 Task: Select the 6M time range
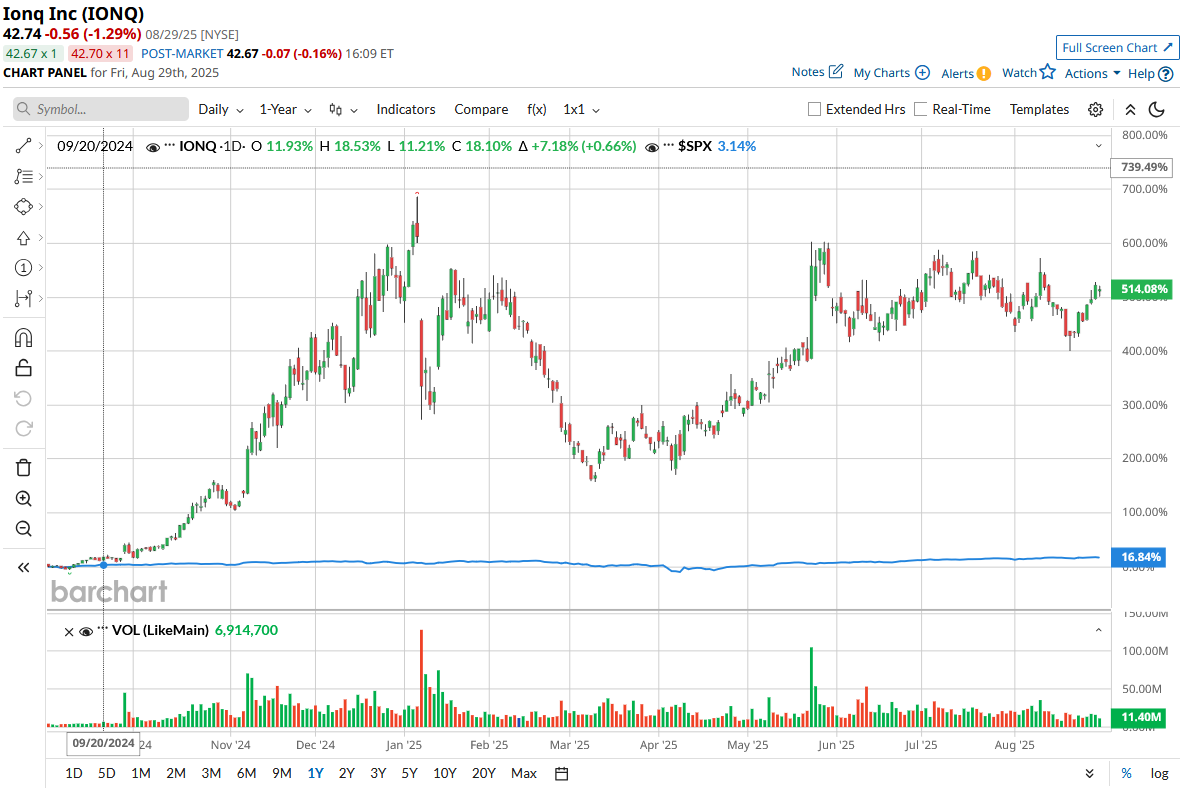pyautogui.click(x=246, y=773)
